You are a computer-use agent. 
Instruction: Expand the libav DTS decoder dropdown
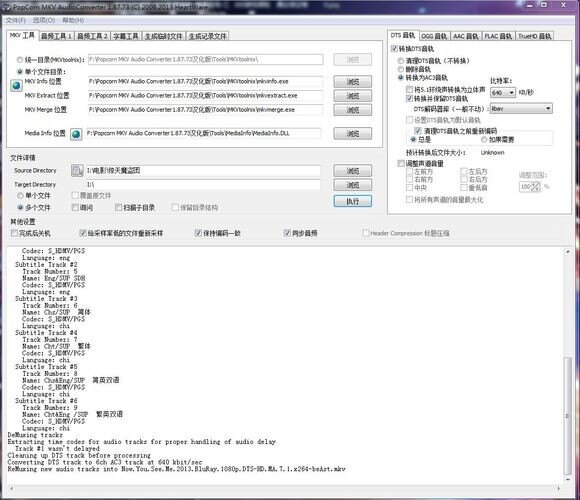click(x=521, y=108)
